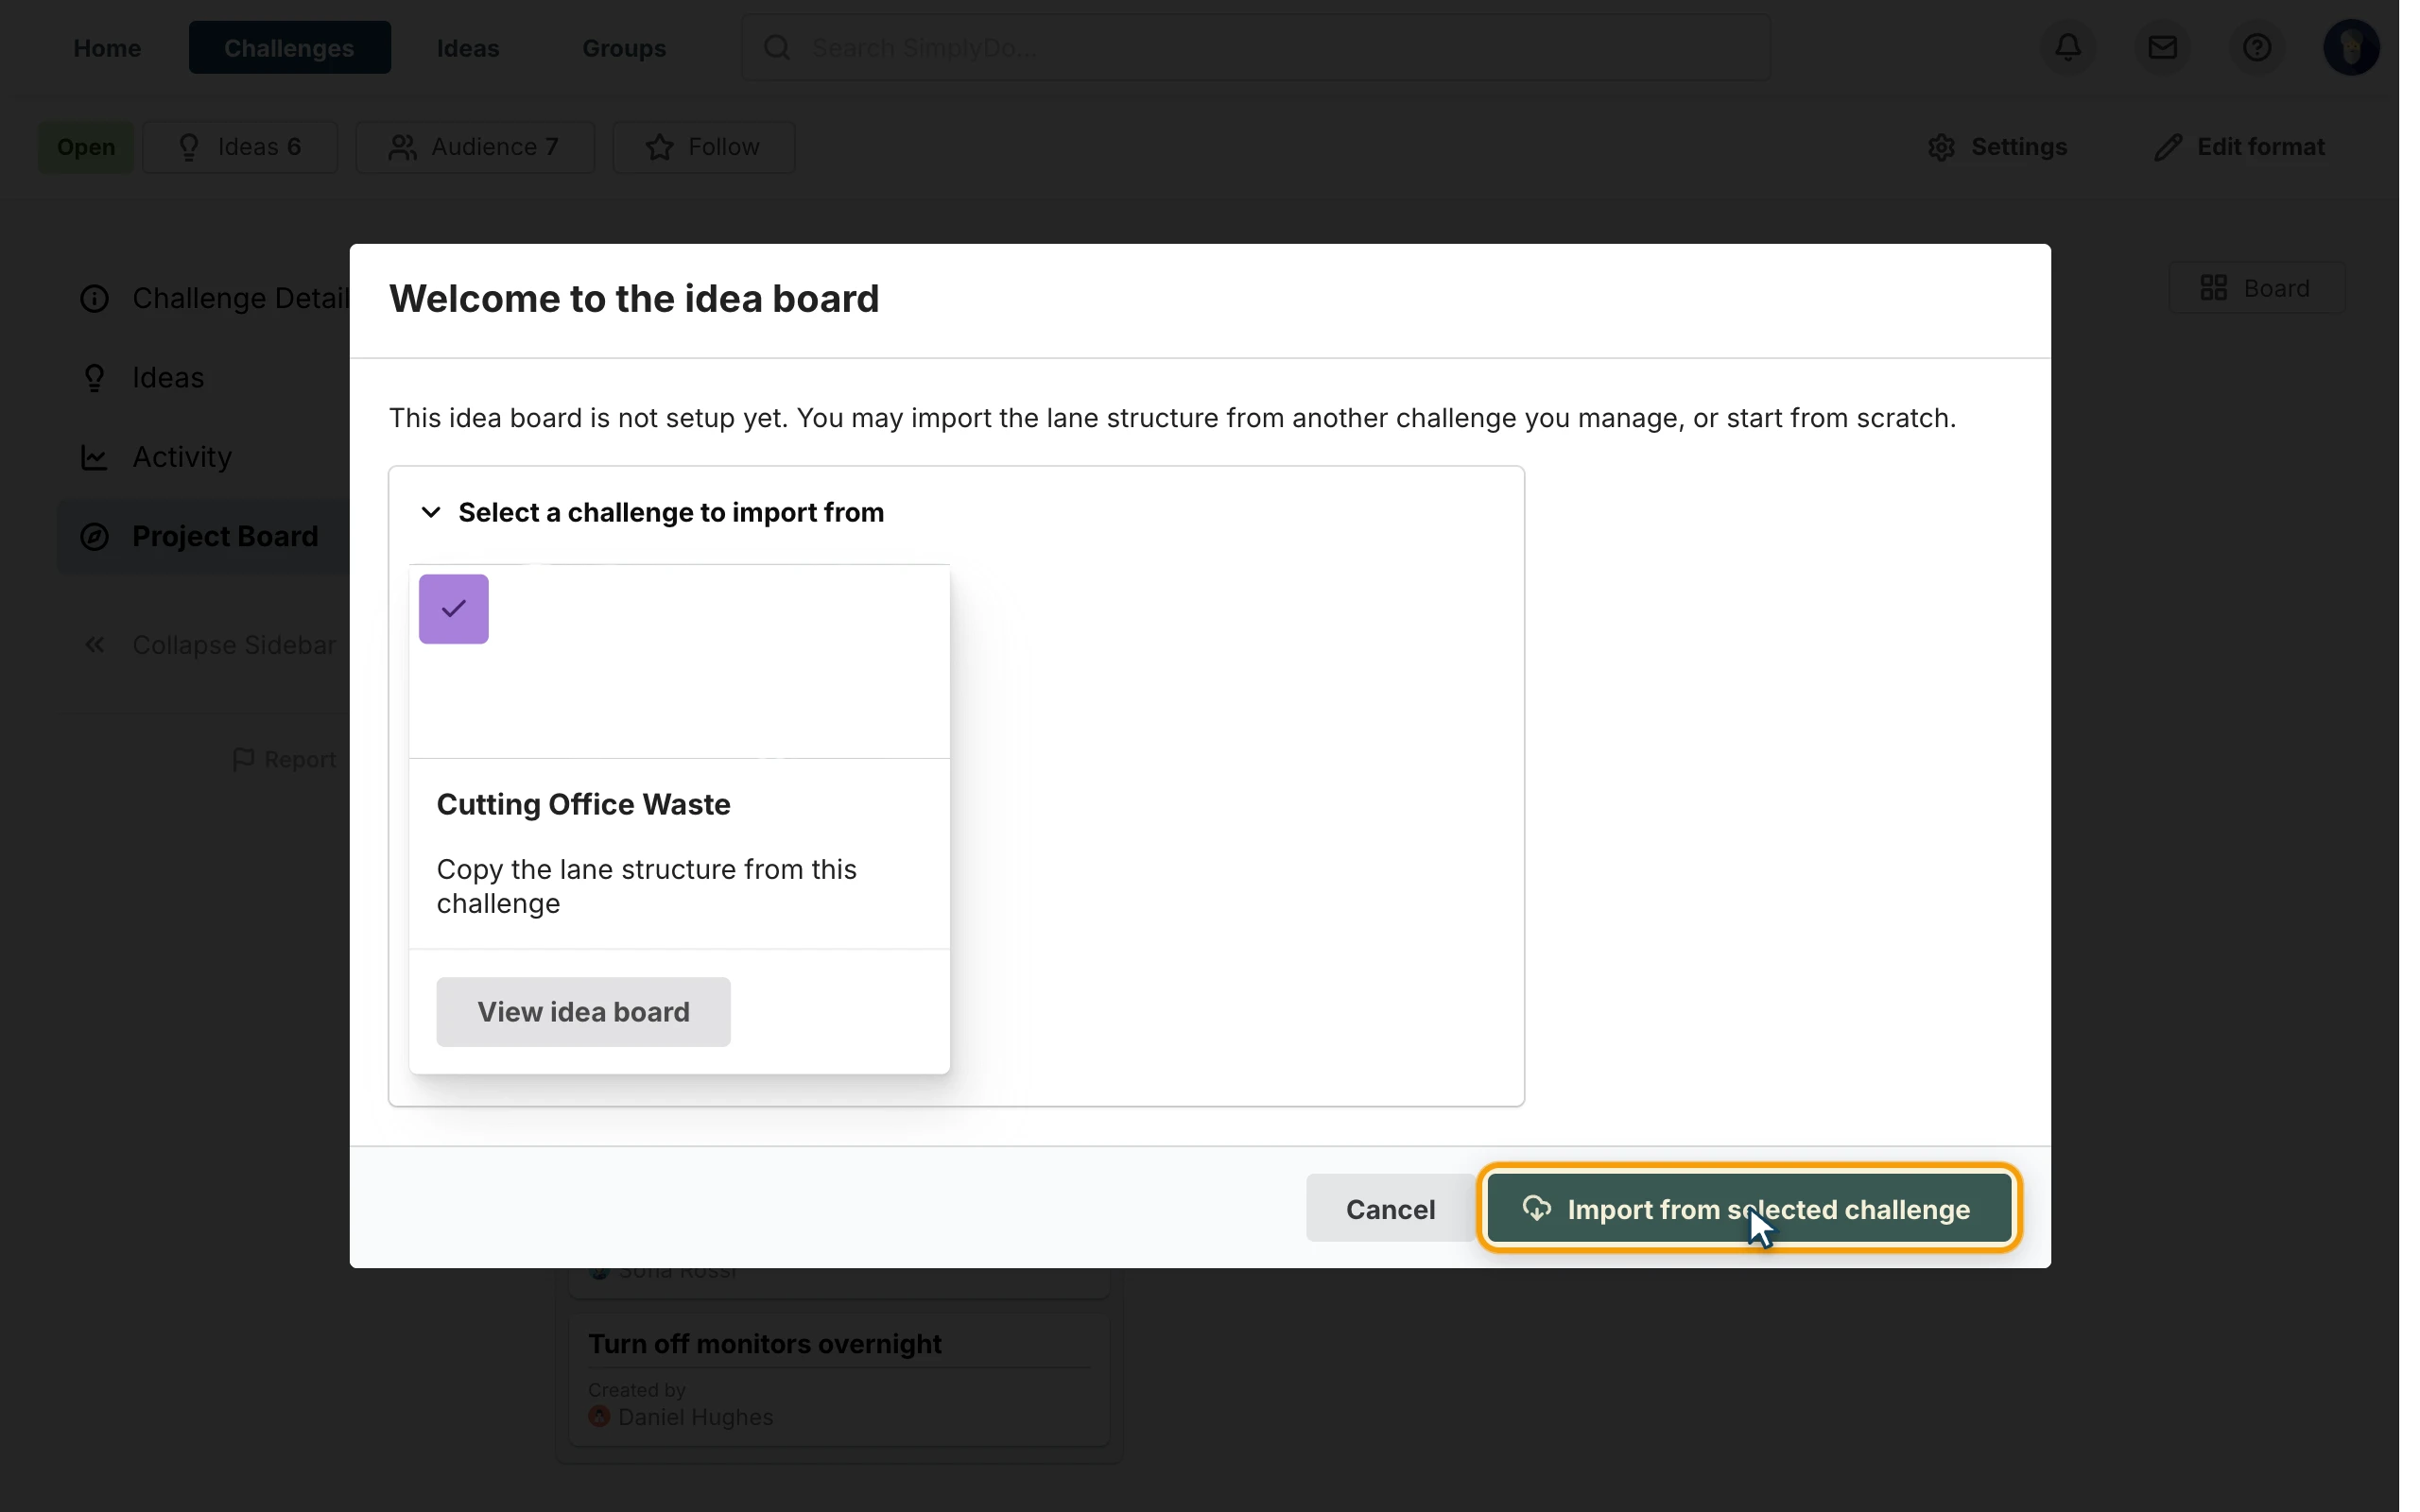
Task: Go to the Home tab
Action: click(x=107, y=47)
